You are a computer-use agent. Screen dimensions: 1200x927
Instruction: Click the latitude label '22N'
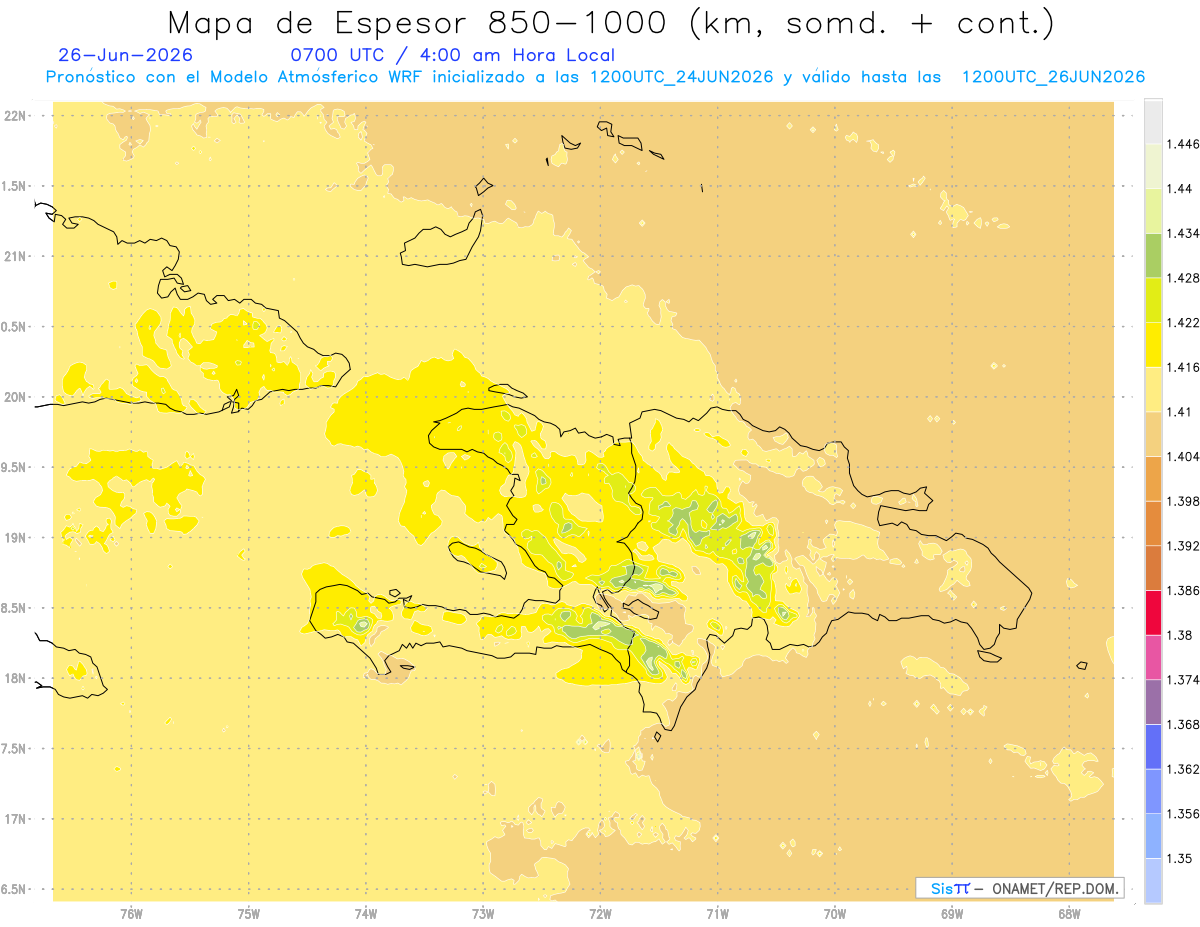click(15, 115)
